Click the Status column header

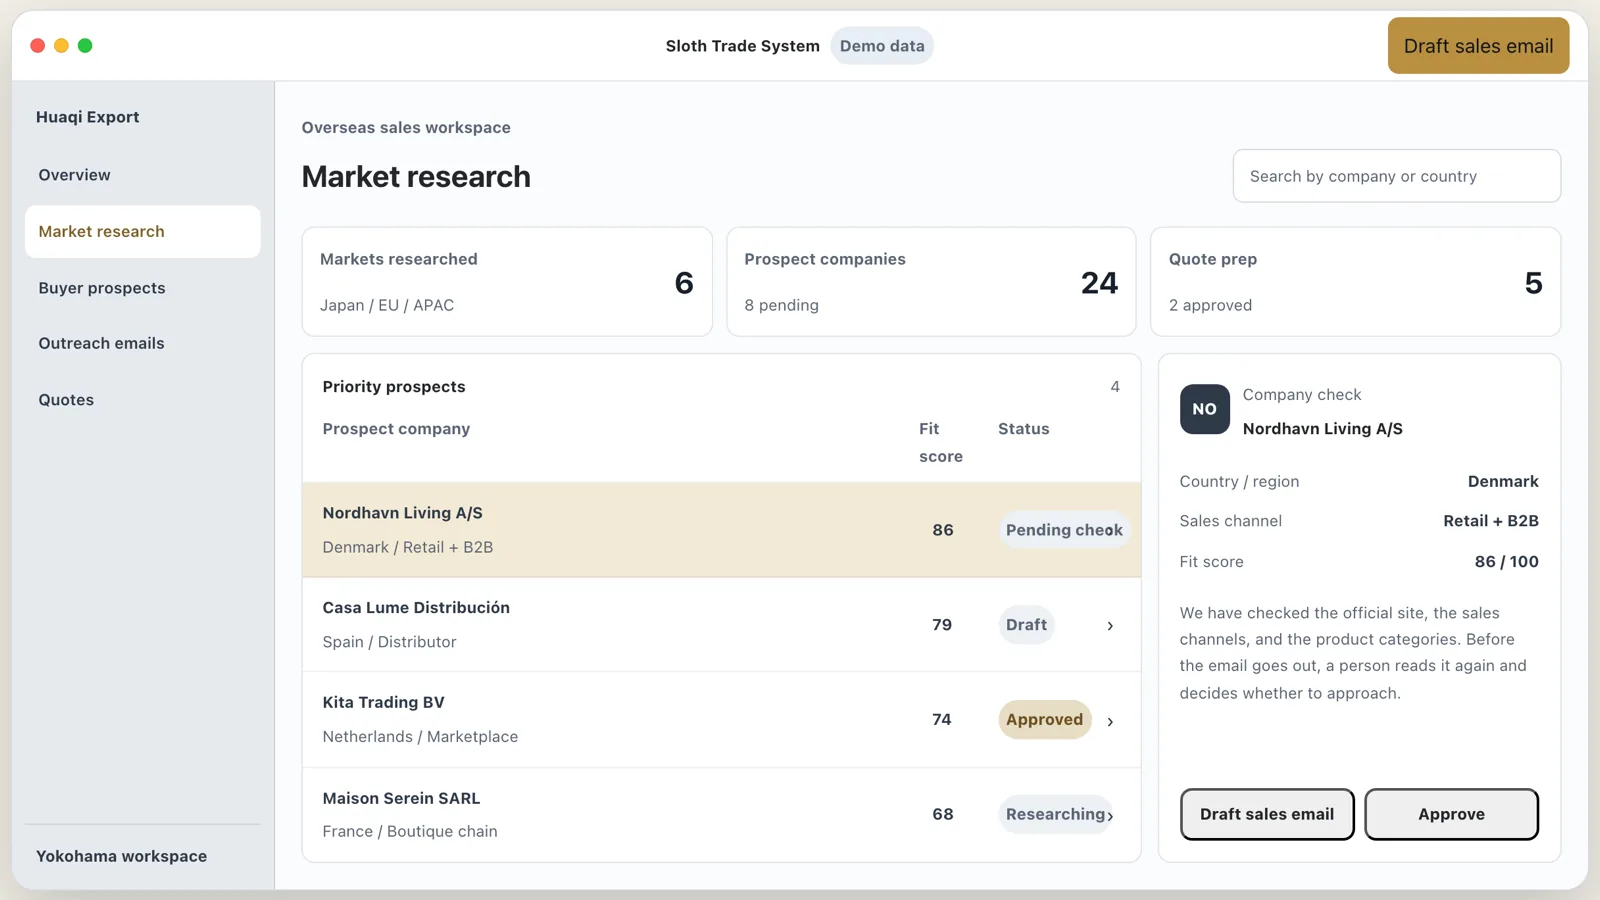1023,429
